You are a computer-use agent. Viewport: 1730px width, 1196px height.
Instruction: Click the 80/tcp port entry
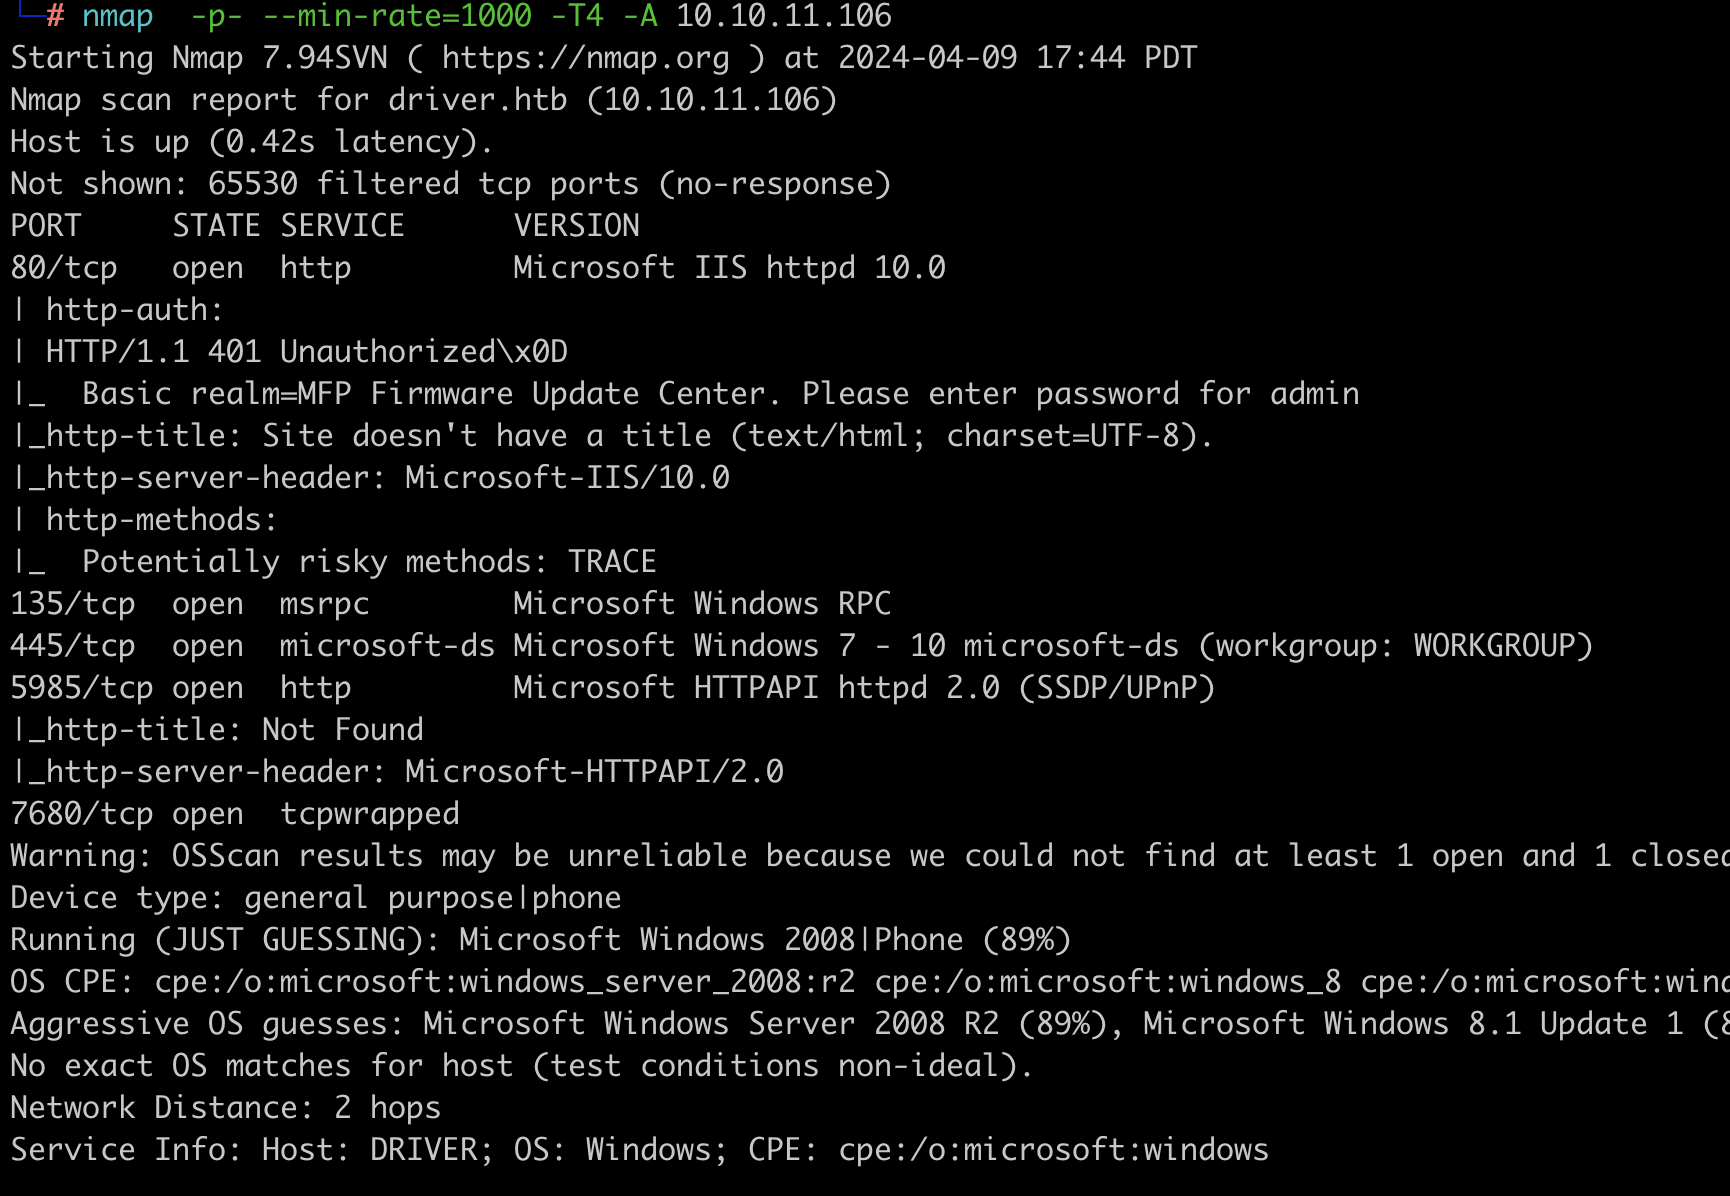click(64, 268)
